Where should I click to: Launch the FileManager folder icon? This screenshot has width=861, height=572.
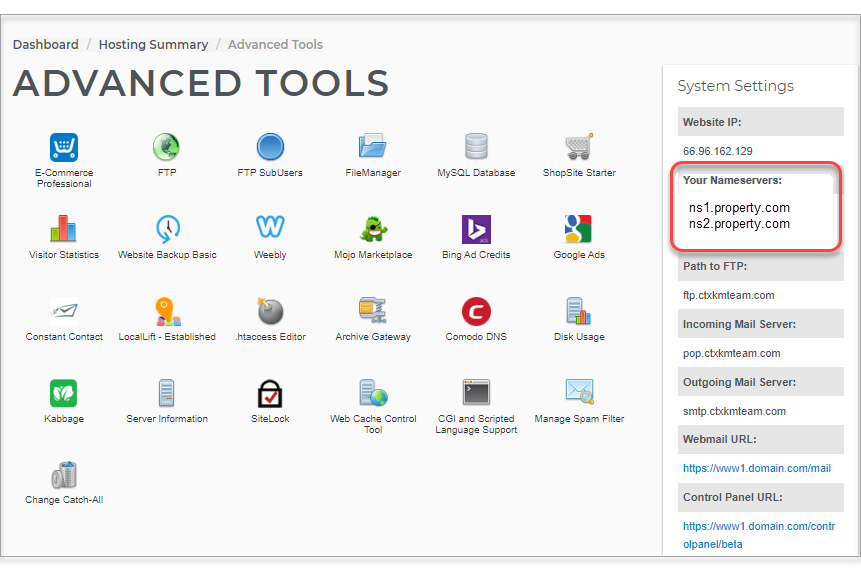click(x=373, y=147)
